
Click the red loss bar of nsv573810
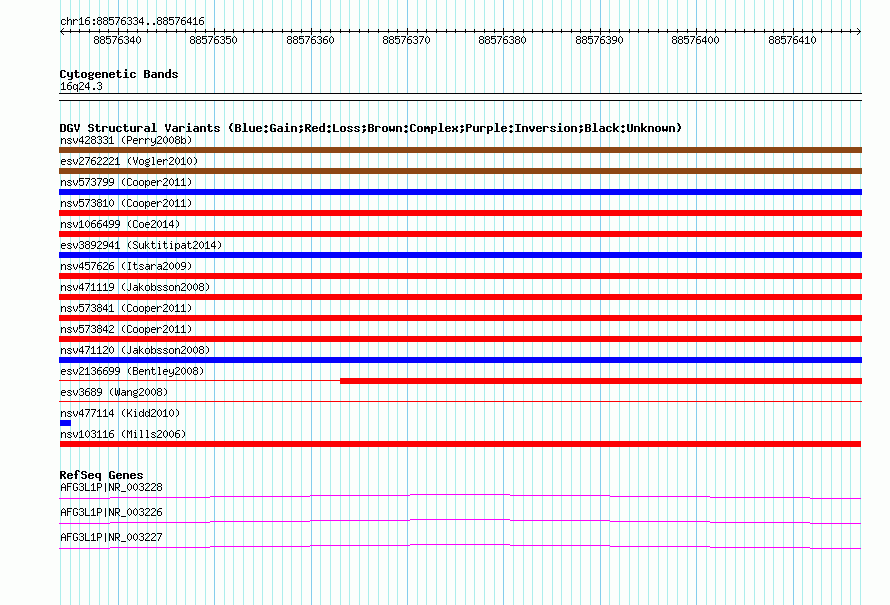460,213
